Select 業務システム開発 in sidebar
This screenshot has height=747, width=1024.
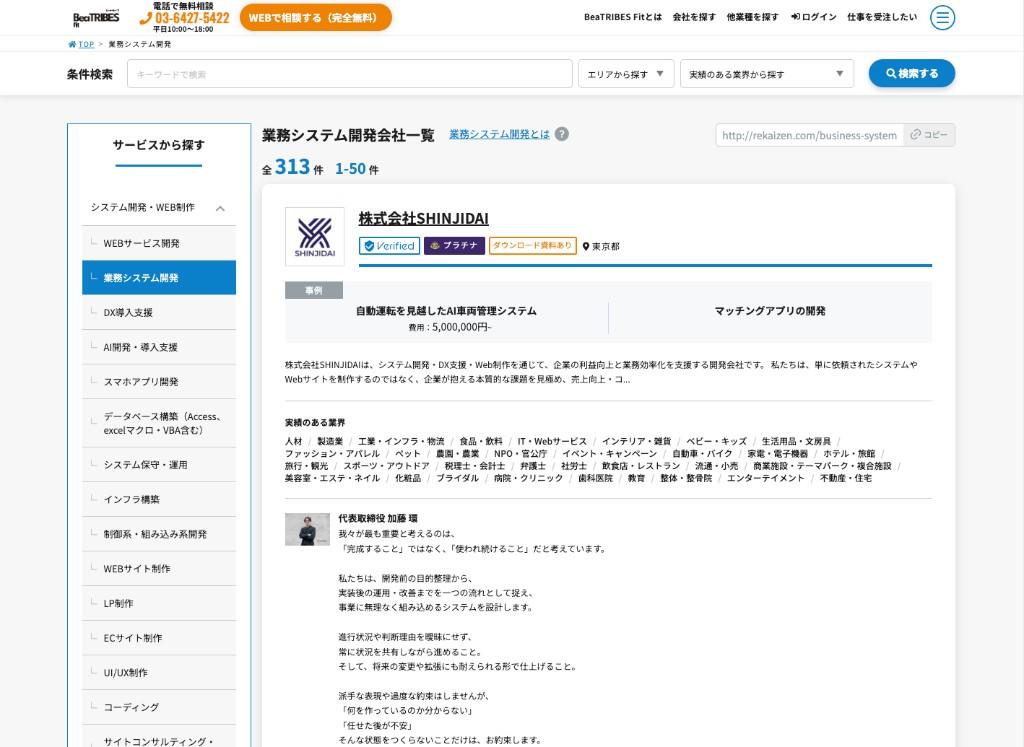[x=159, y=278]
